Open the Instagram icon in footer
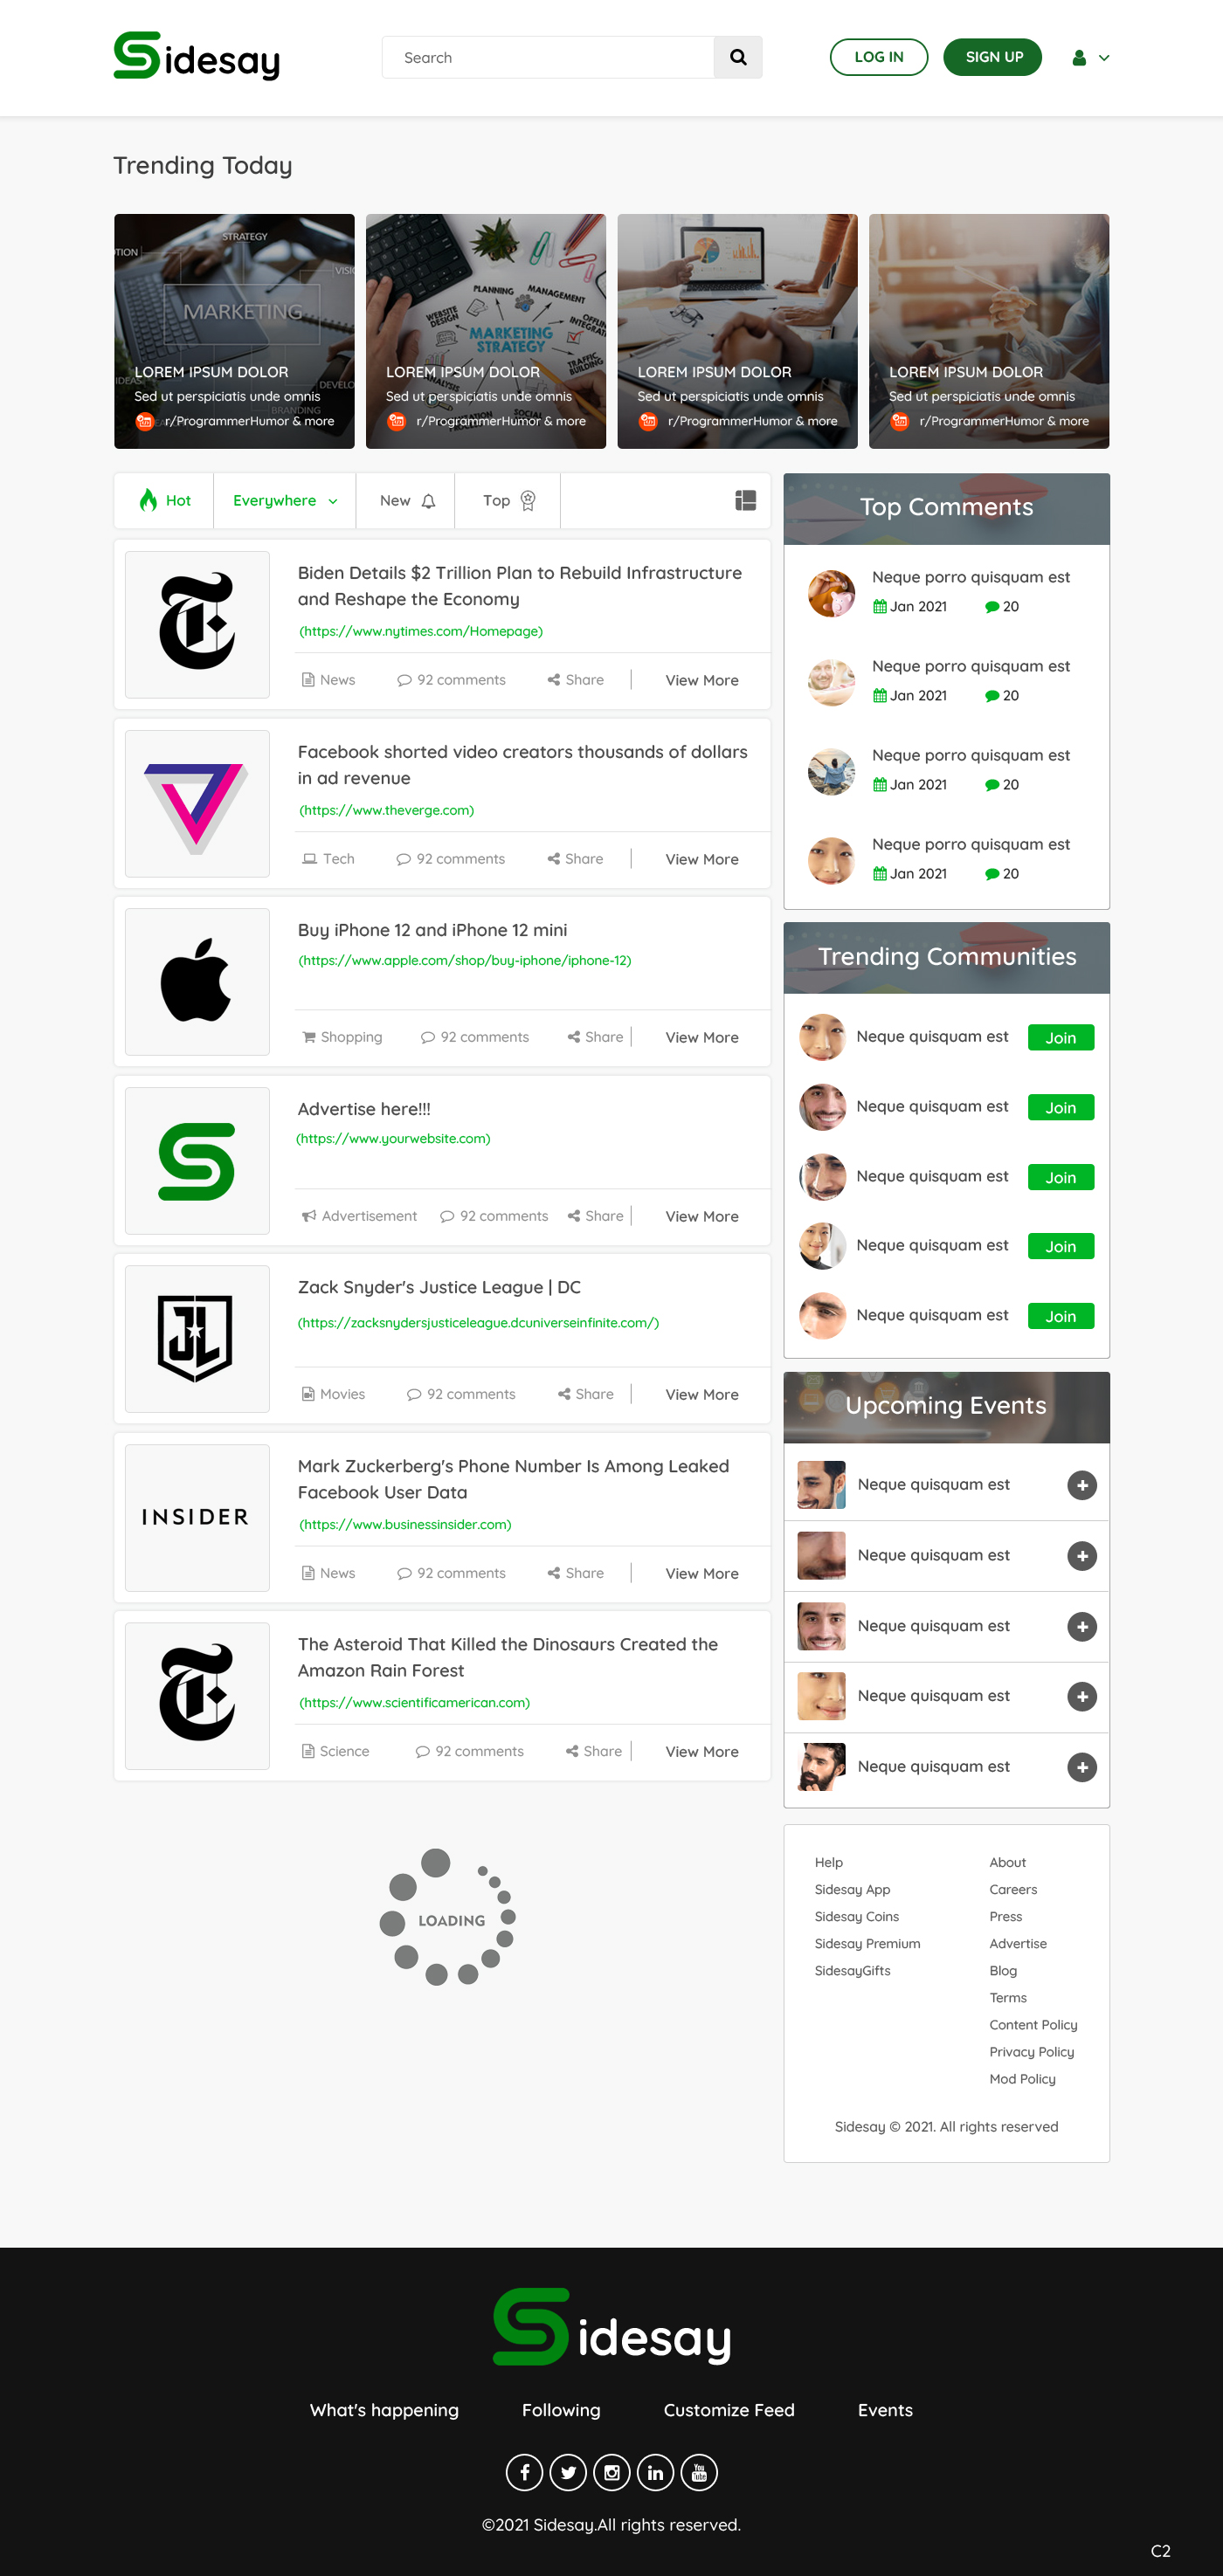This screenshot has height=2576, width=1223. pyautogui.click(x=612, y=2472)
